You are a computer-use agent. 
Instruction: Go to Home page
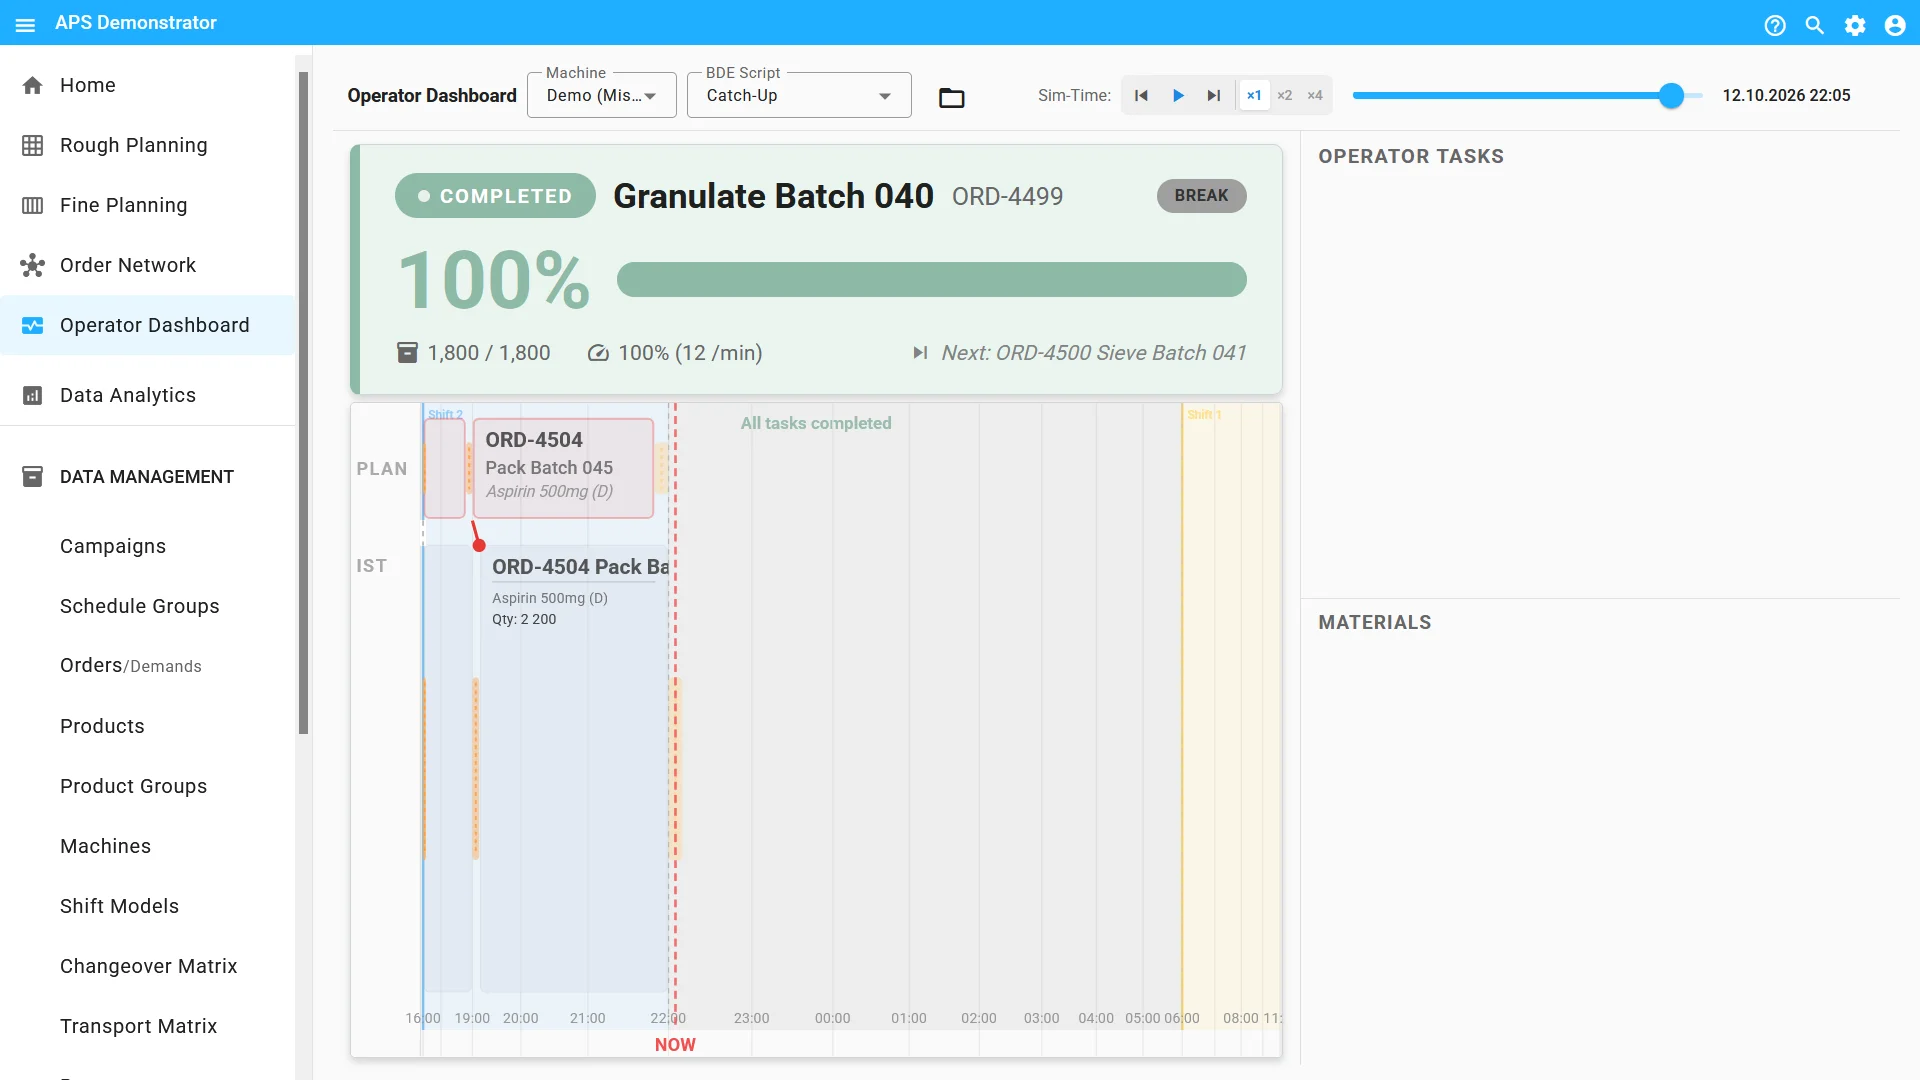(x=148, y=85)
